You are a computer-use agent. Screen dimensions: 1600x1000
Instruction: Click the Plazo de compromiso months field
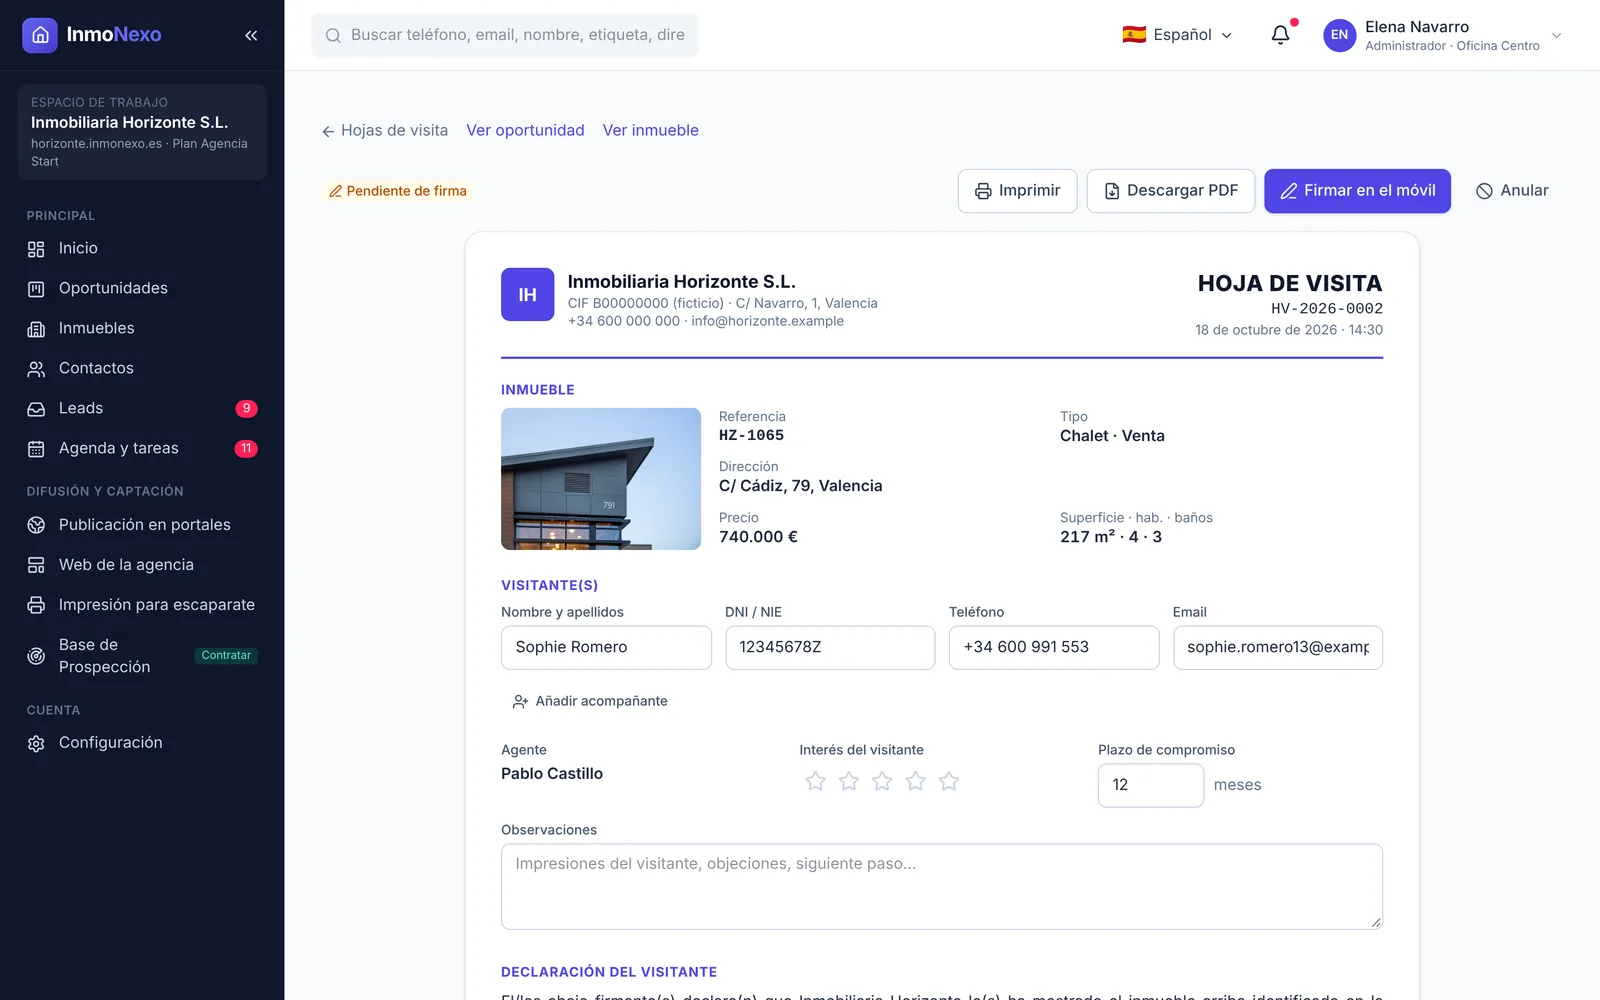click(1151, 786)
